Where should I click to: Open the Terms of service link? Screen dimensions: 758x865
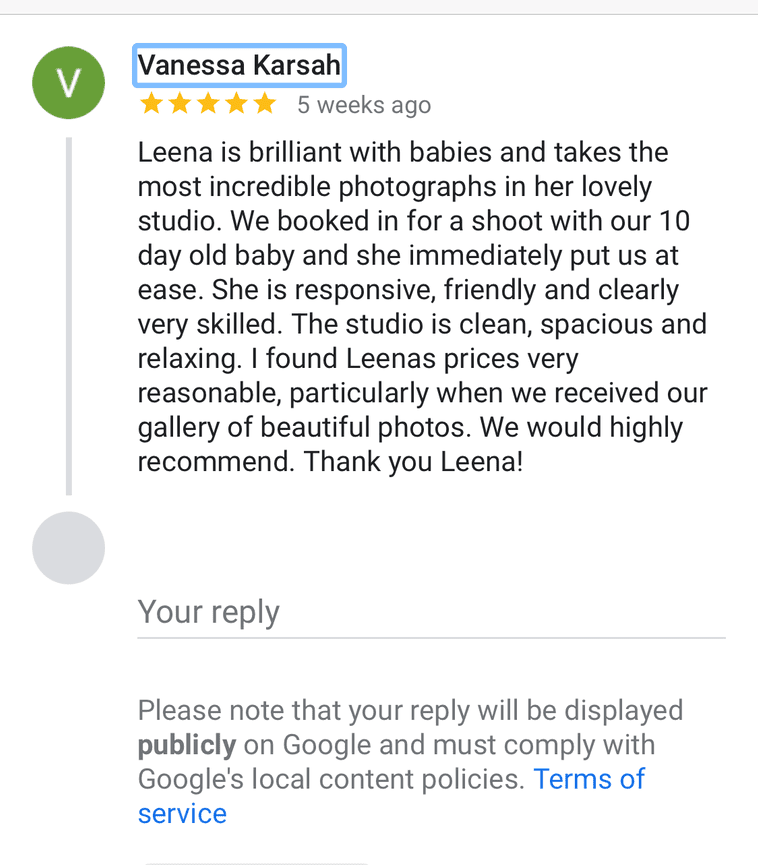[590, 779]
